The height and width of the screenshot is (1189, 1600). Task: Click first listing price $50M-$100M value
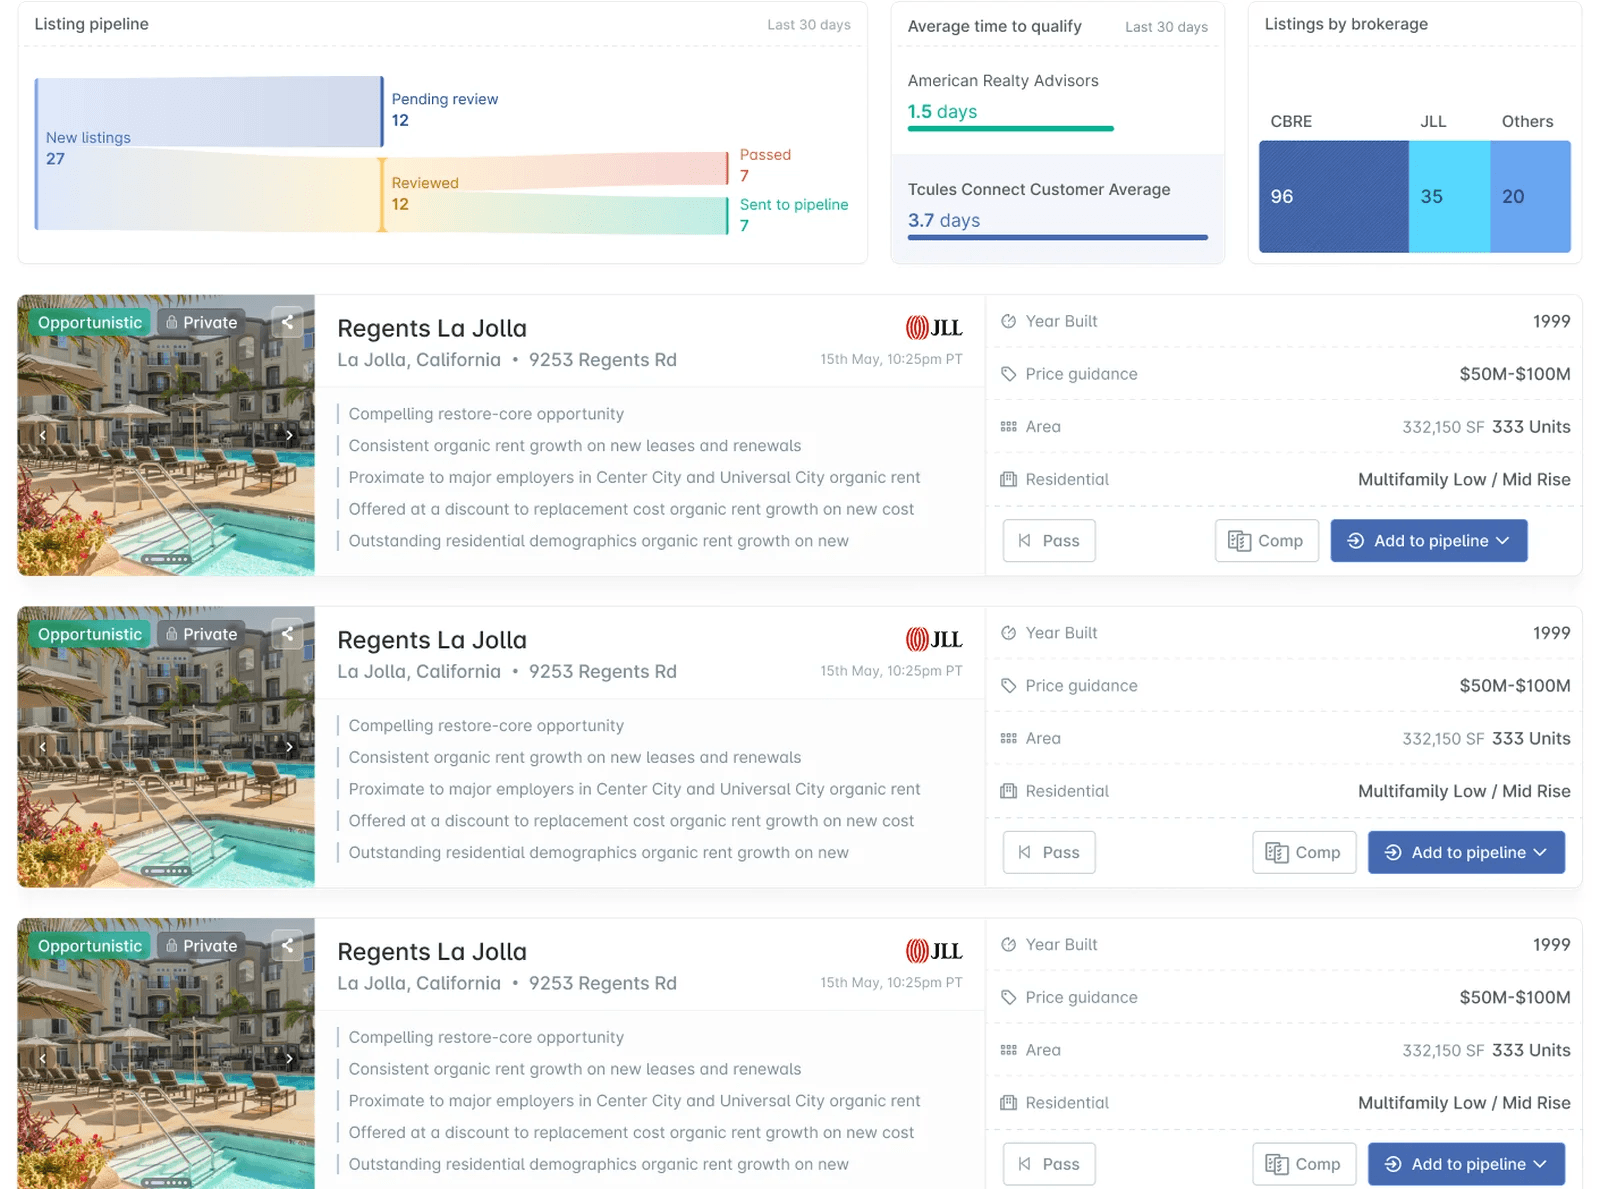[x=1515, y=374]
